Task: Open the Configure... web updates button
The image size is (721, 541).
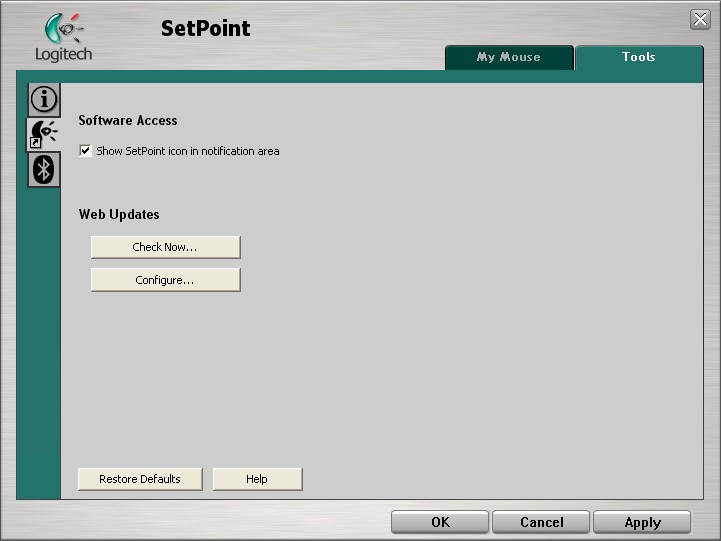Action: [x=166, y=280]
